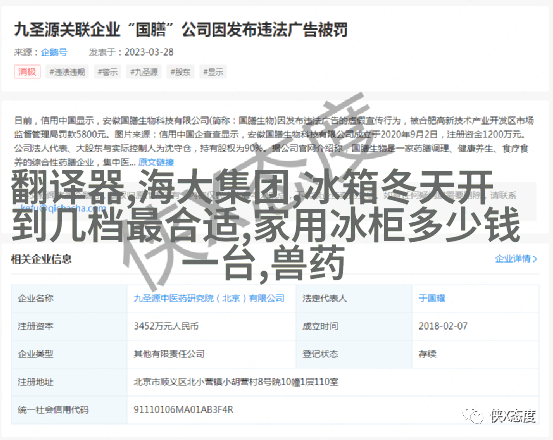Click the 存续 registration status value

(x=427, y=354)
